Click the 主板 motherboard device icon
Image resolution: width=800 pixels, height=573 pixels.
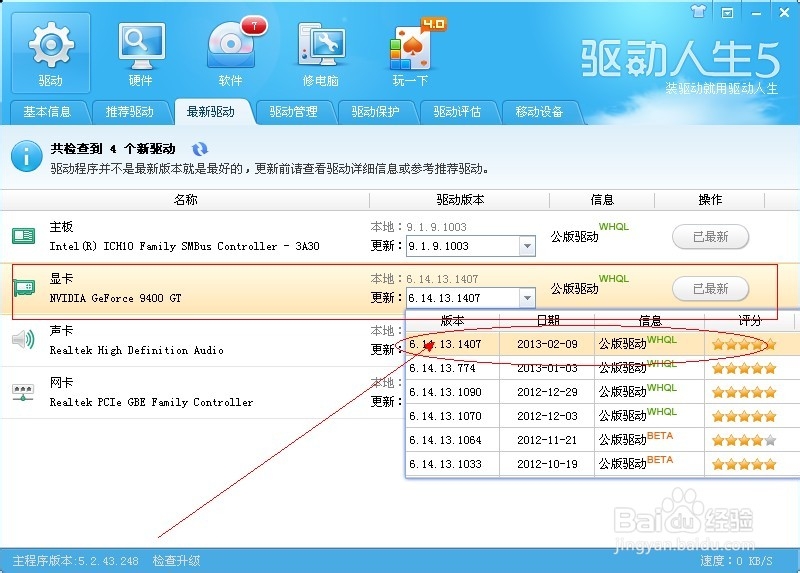click(23, 236)
